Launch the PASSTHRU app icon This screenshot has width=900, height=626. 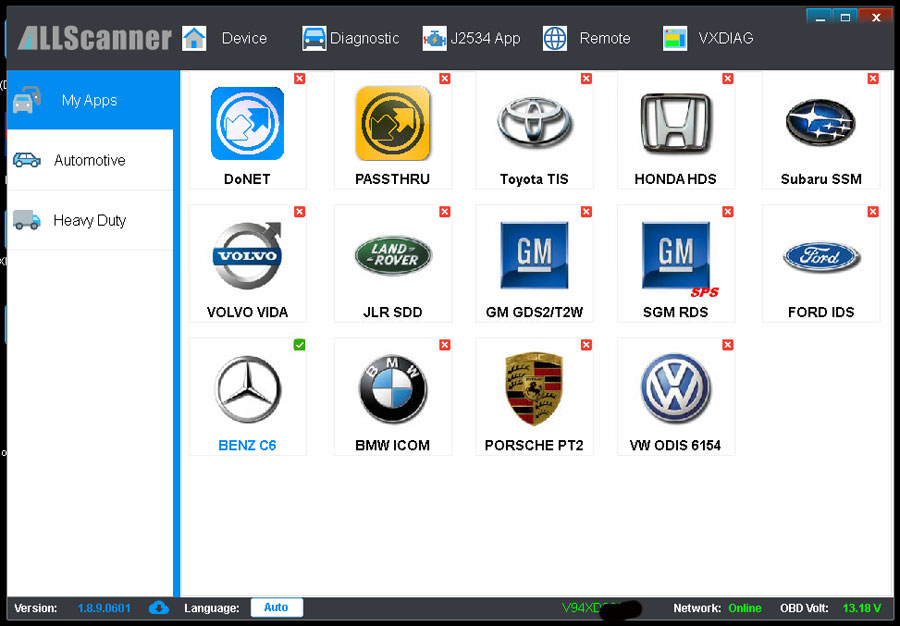[x=393, y=123]
